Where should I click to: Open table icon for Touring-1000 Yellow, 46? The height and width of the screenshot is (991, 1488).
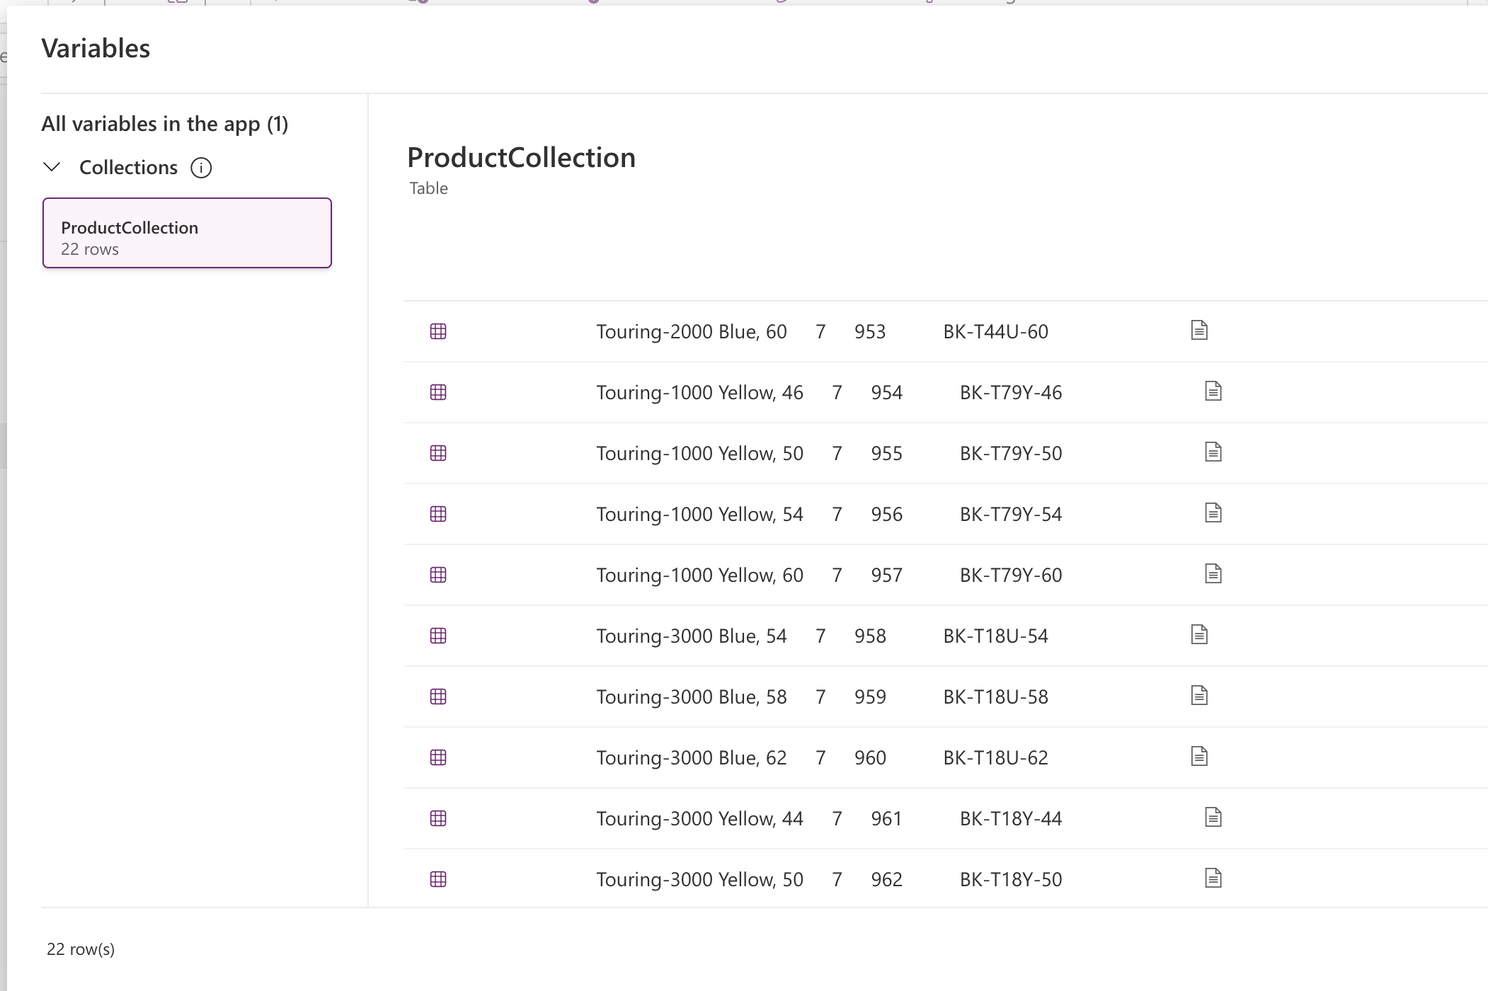click(438, 393)
